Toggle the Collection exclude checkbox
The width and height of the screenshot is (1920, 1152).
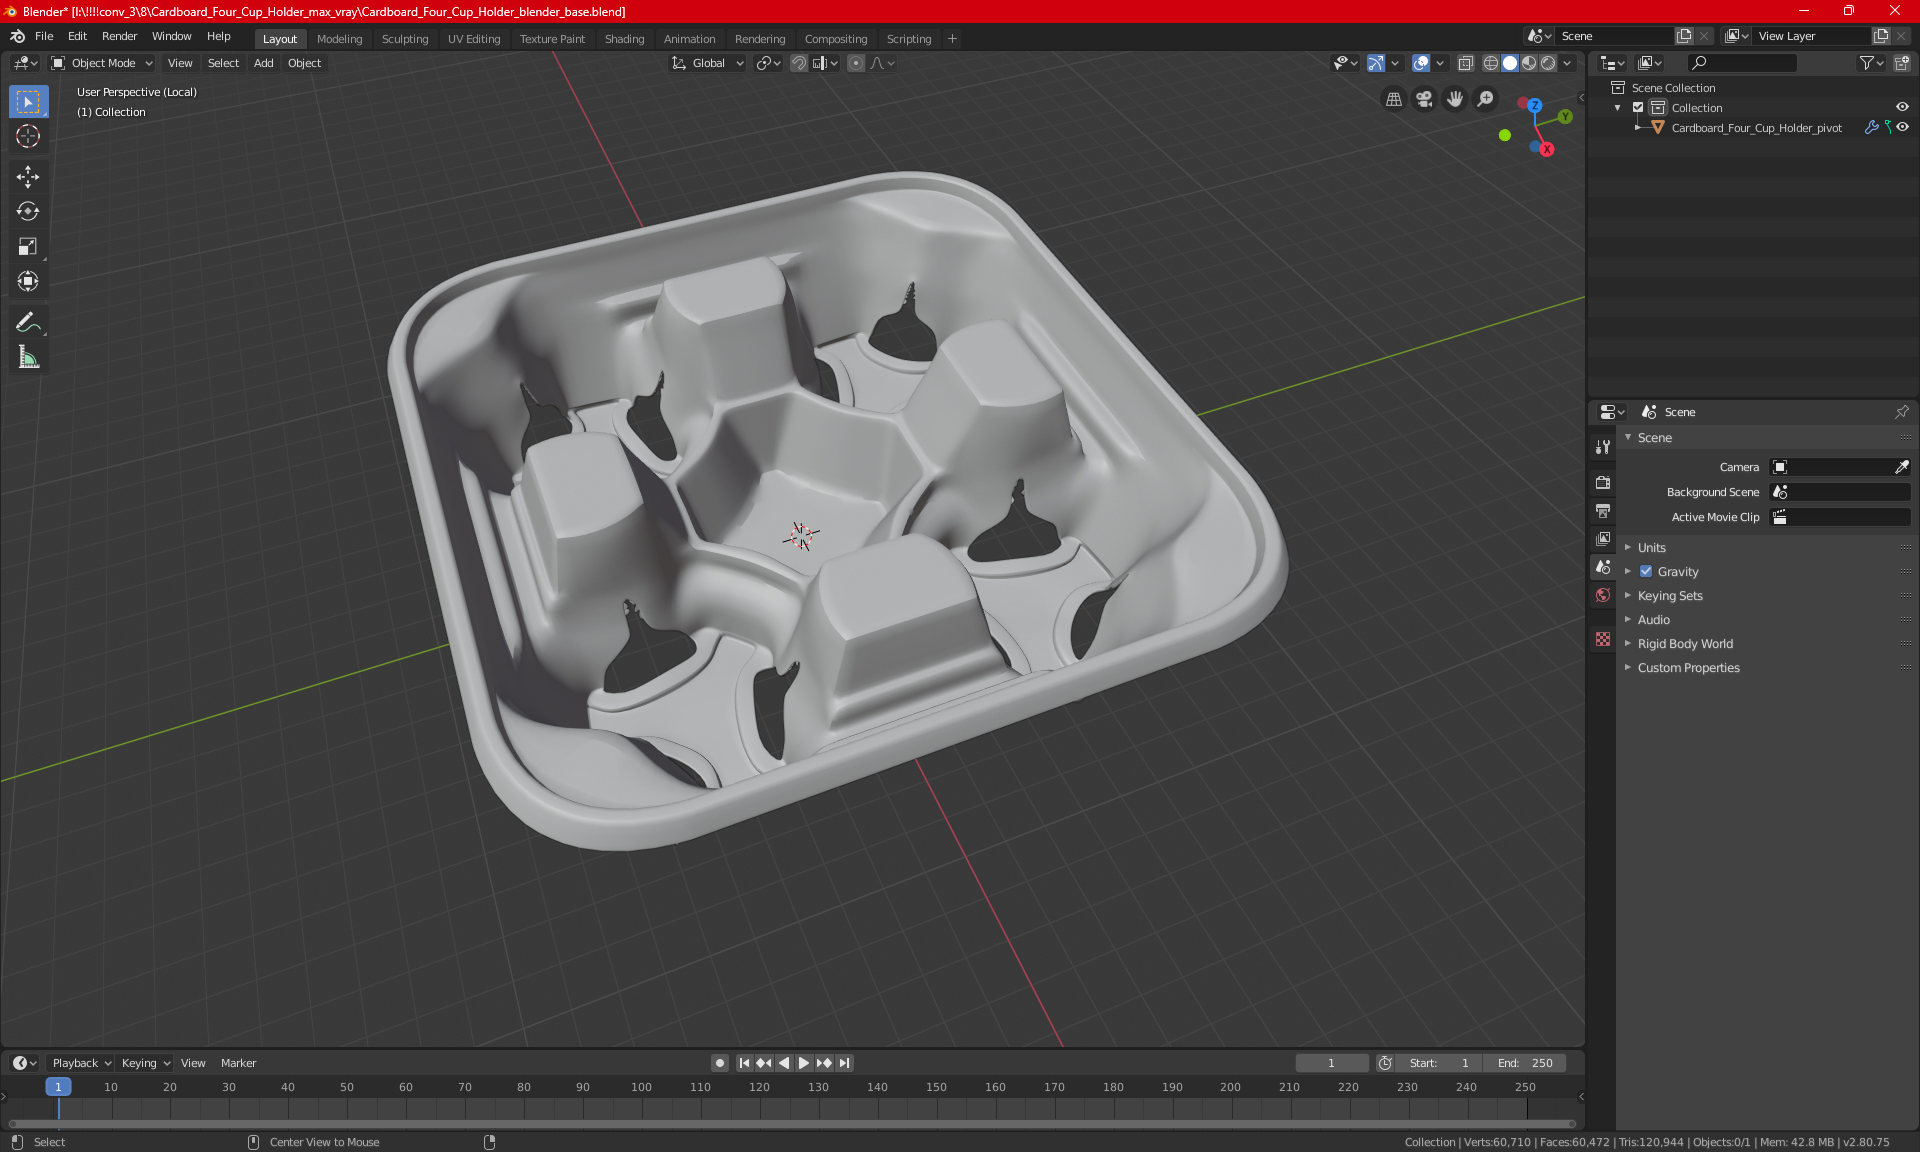pos(1638,108)
